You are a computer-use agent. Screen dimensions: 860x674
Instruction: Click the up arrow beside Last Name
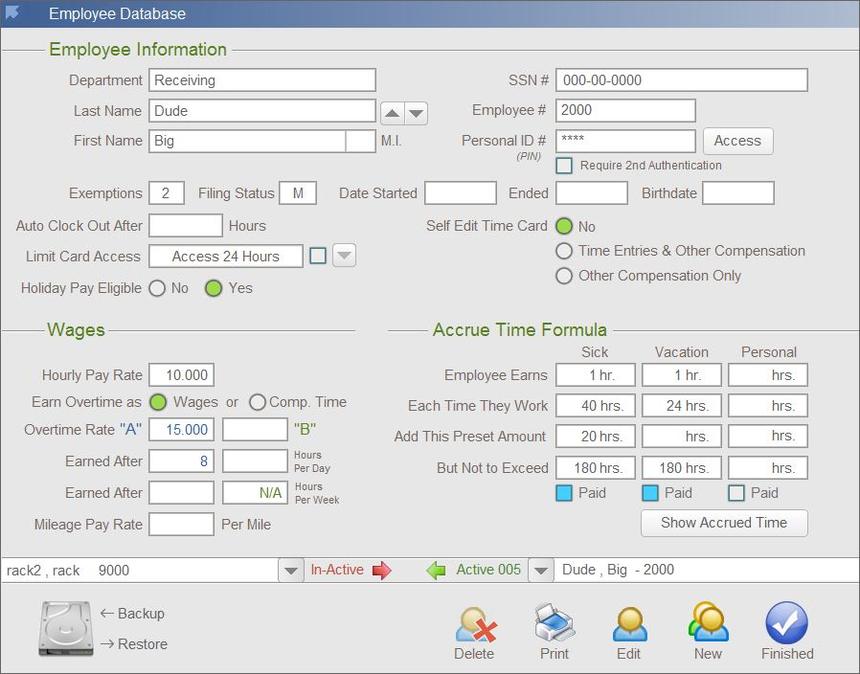click(392, 113)
